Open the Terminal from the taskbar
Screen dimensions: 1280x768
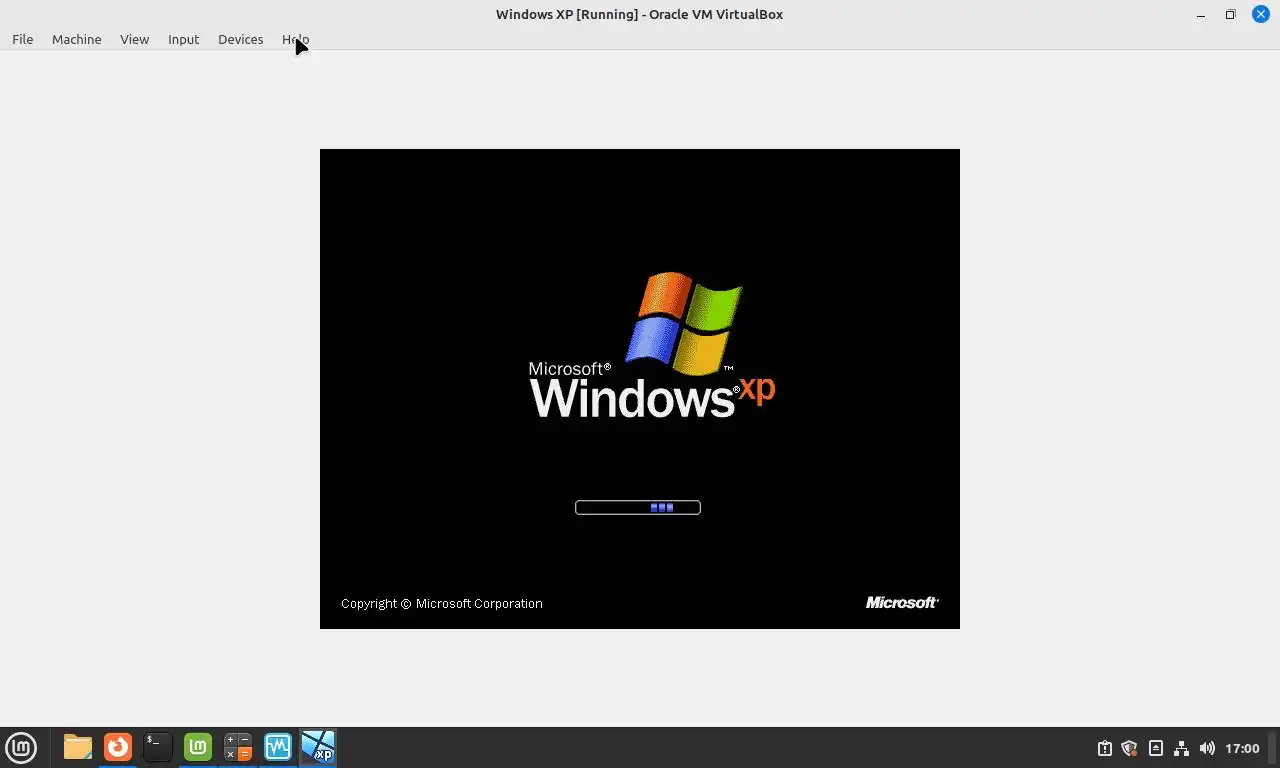[x=158, y=747]
